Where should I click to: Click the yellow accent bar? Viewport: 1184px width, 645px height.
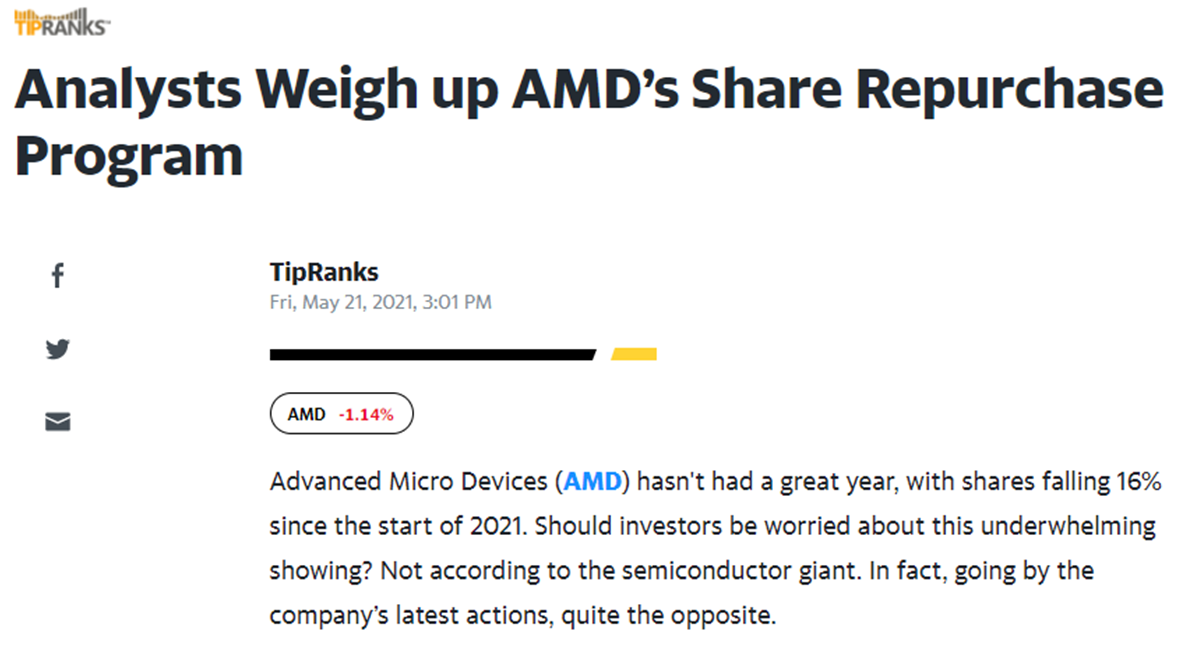tap(634, 354)
